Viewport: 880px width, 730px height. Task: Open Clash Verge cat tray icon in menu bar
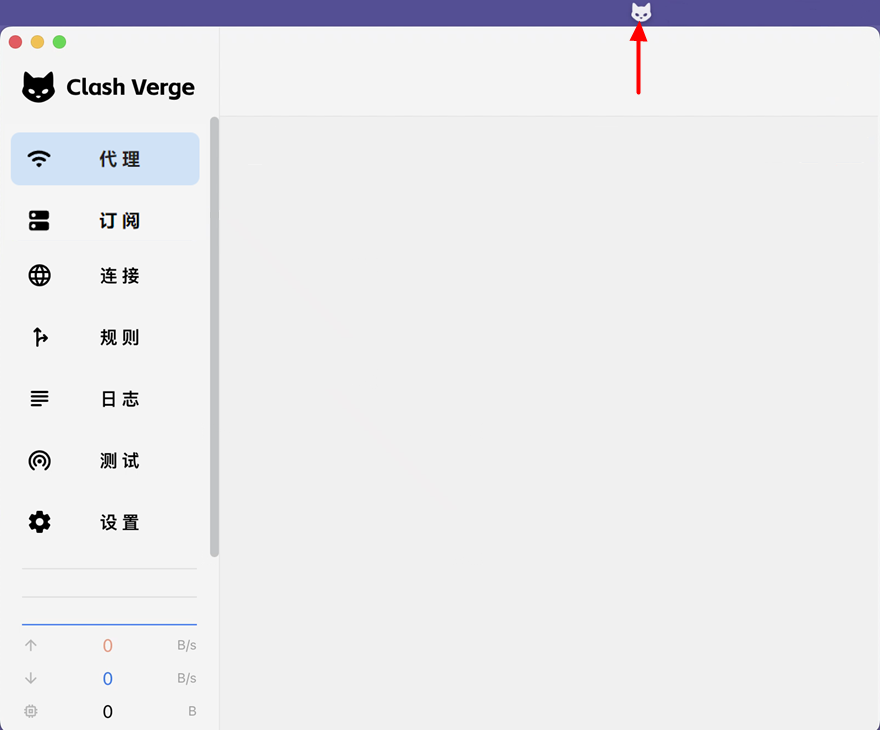click(641, 12)
